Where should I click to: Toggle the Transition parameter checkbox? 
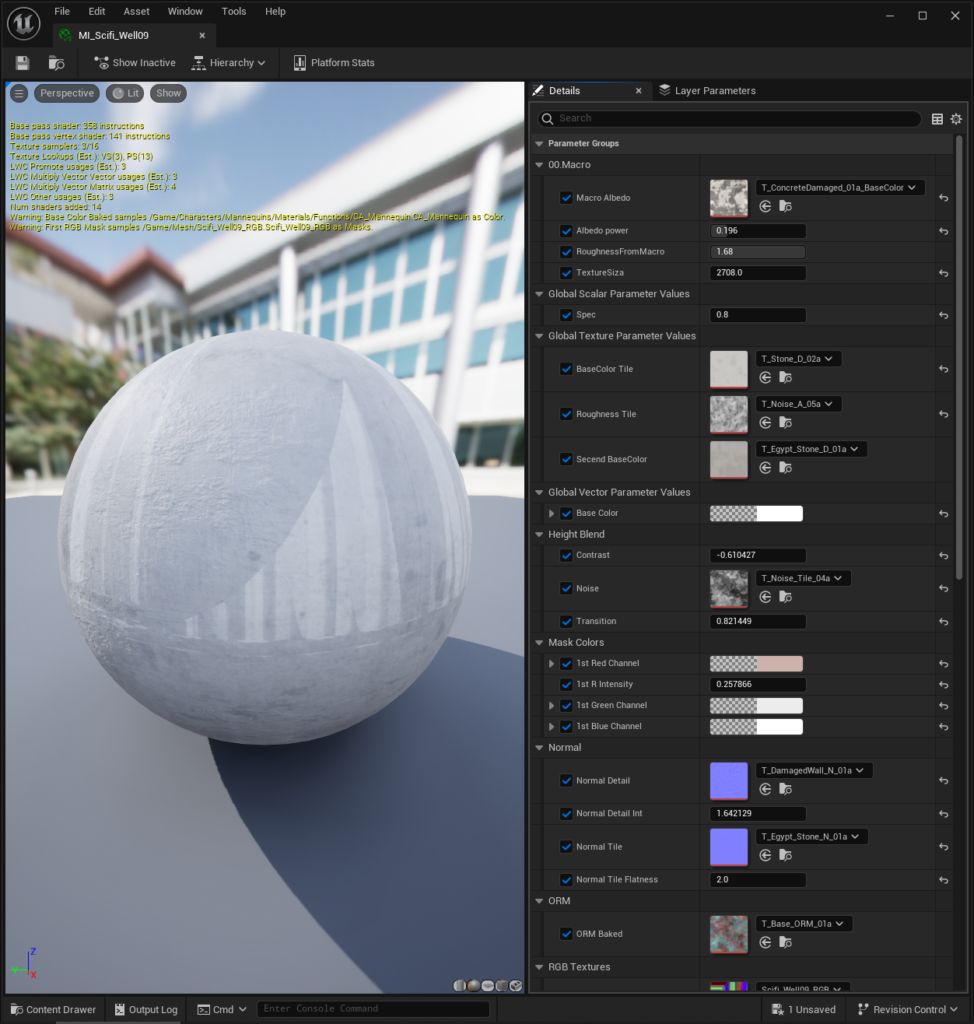(566, 621)
